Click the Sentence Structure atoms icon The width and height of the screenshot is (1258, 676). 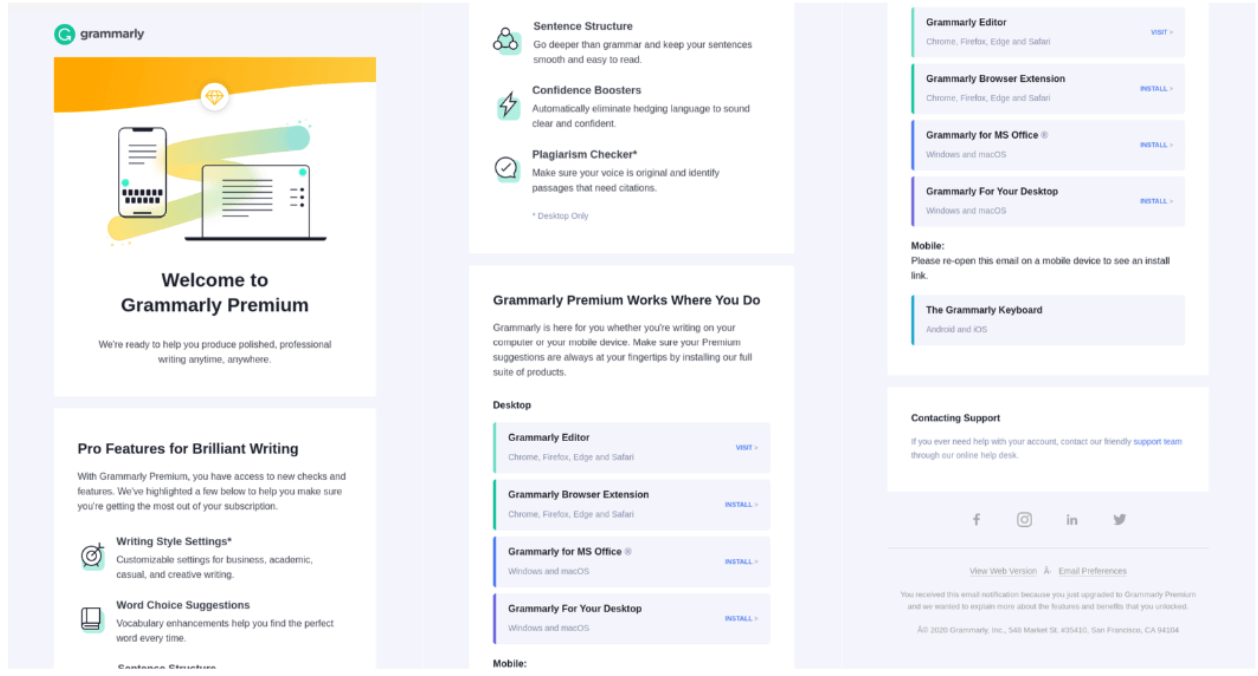pyautogui.click(x=507, y=40)
